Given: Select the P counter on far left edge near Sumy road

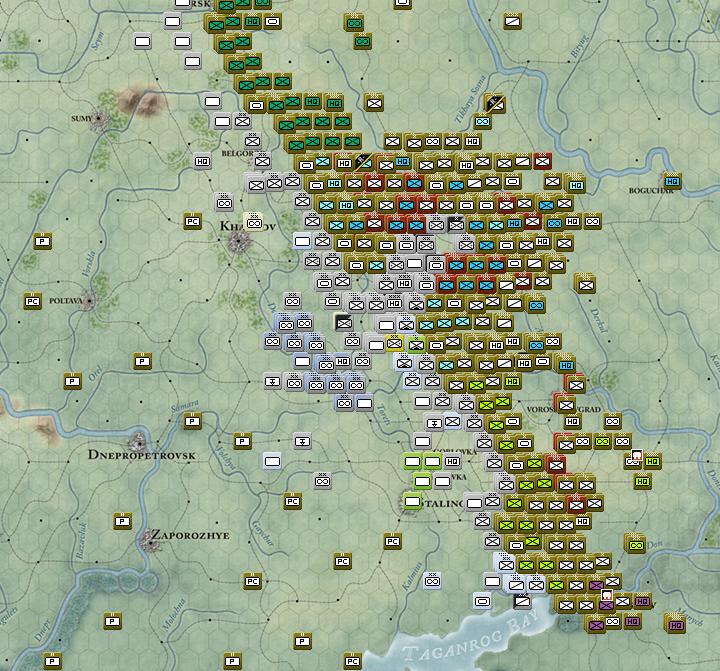Looking at the screenshot, I should pos(42,241).
